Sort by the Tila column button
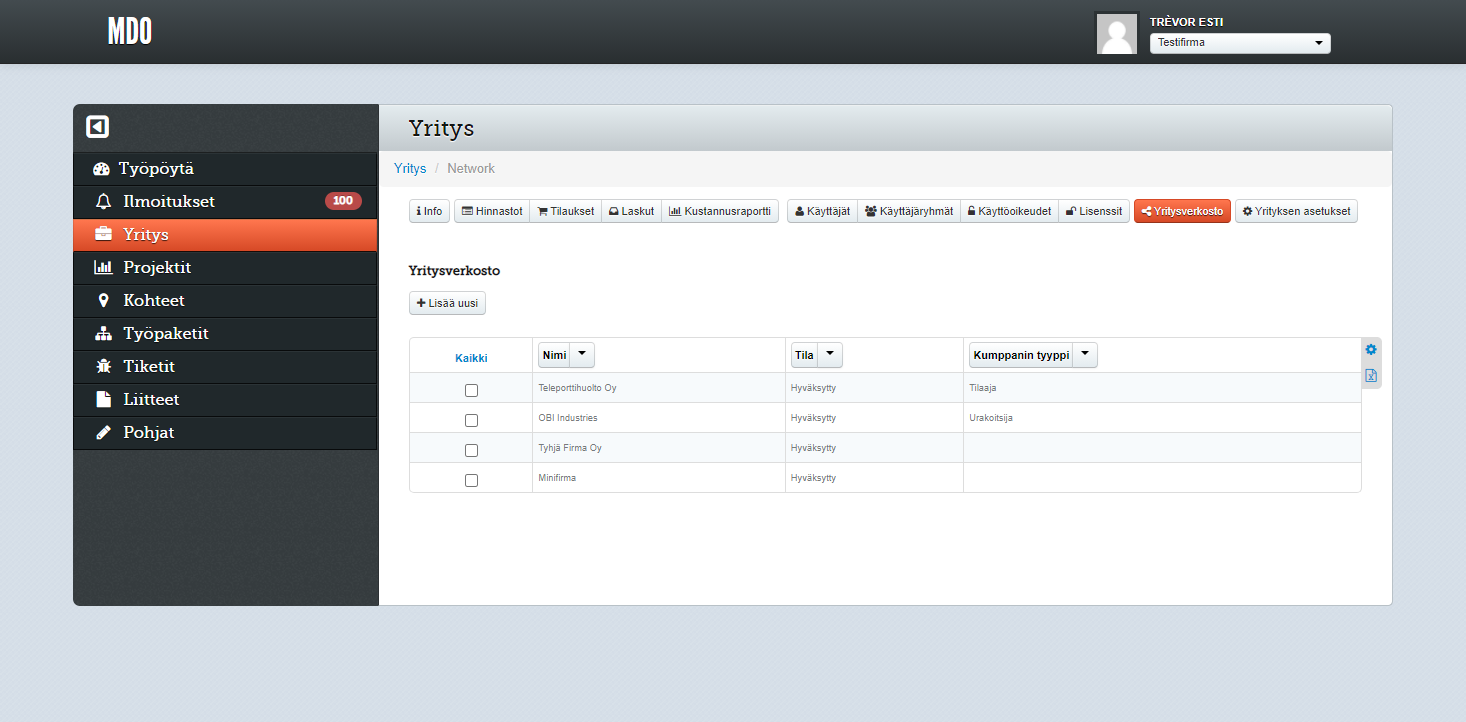1466x722 pixels. point(804,355)
